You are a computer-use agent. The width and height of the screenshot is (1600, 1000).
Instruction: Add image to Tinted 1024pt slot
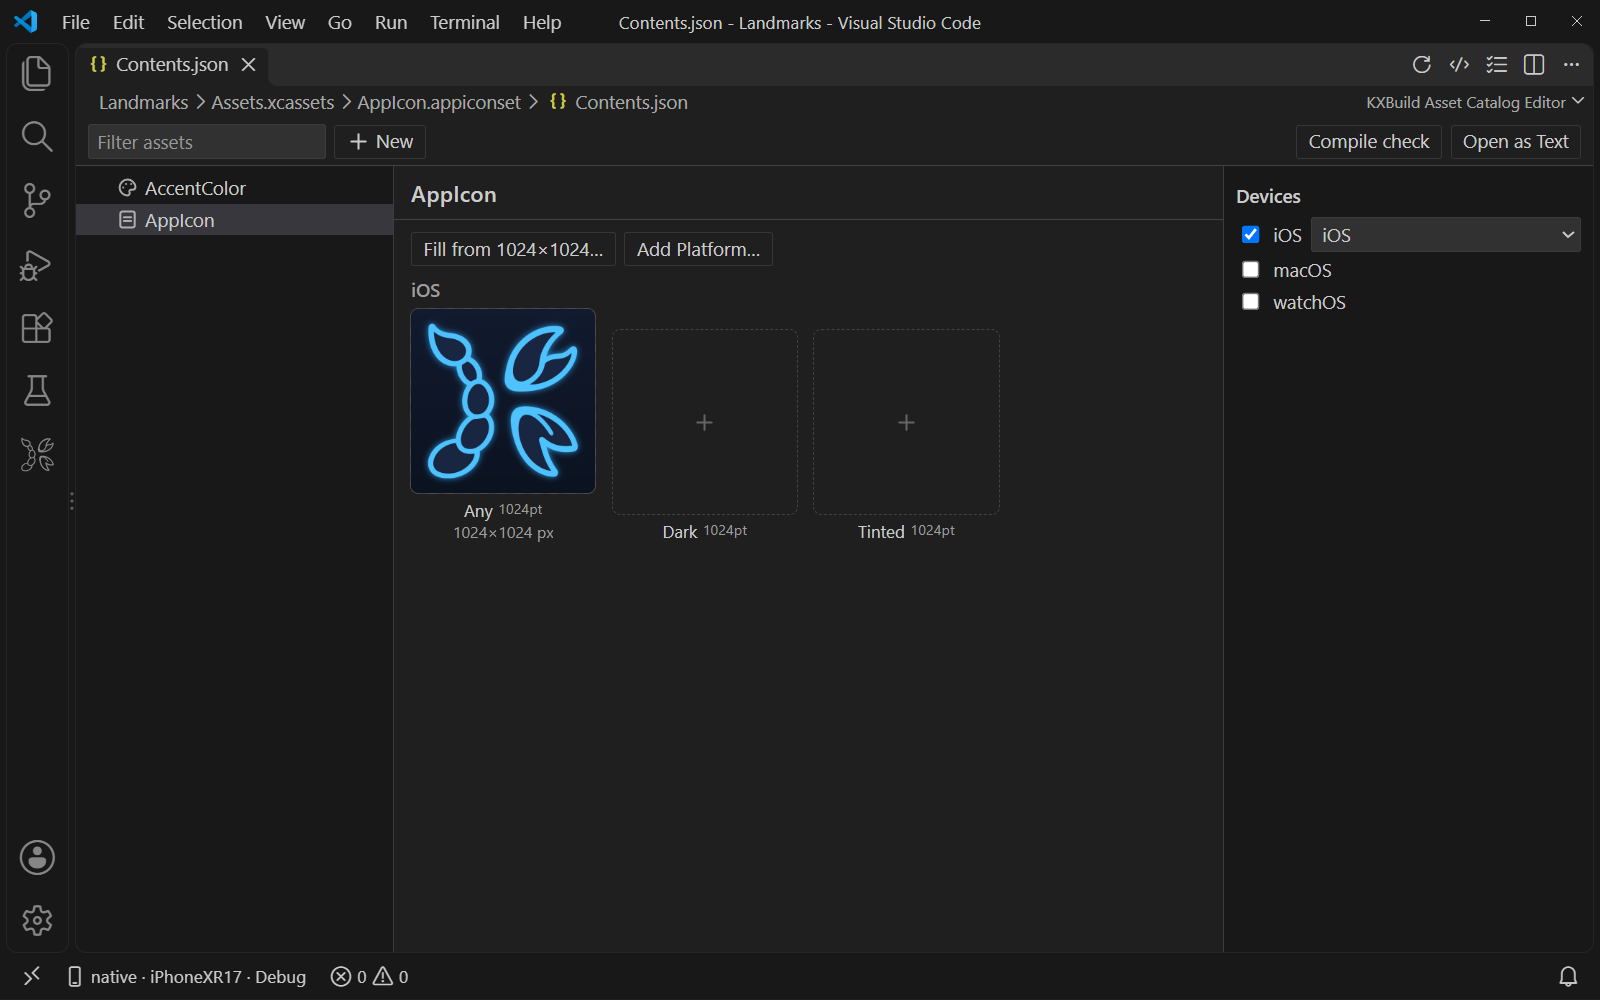[906, 422]
